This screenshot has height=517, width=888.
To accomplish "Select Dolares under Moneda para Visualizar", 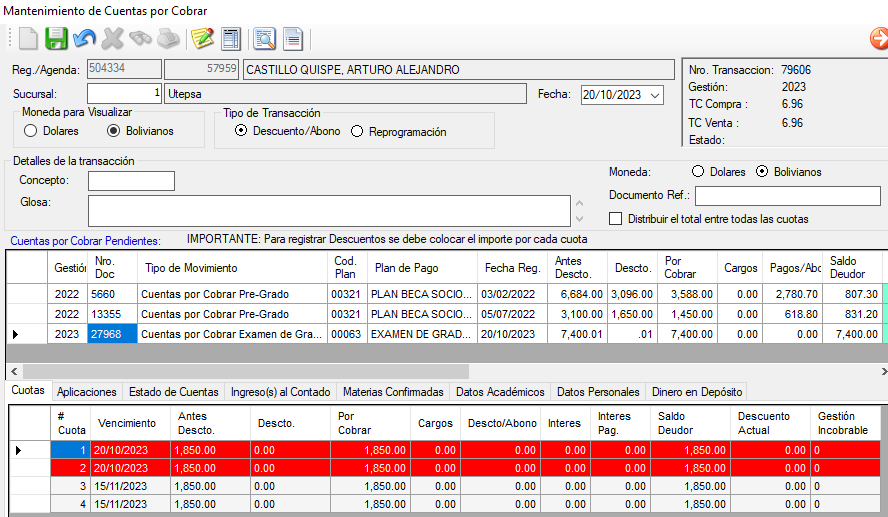I will pos(30,131).
